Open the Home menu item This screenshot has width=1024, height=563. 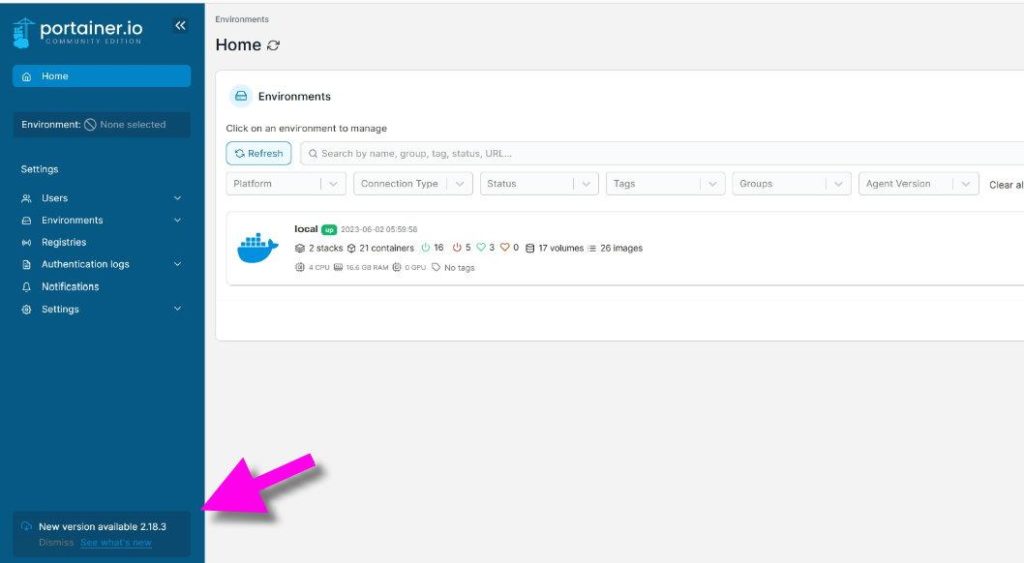click(x=101, y=76)
